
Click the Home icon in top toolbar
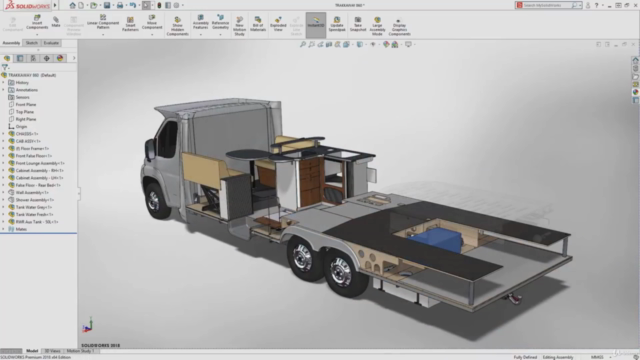tap(72, 5)
